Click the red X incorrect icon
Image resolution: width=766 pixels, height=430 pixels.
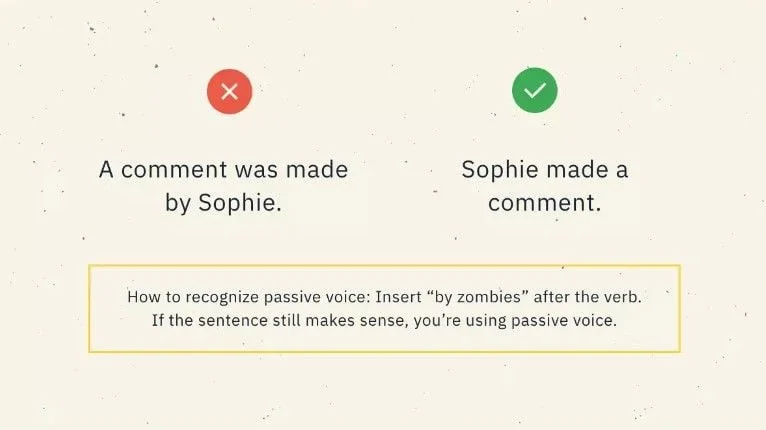[229, 92]
